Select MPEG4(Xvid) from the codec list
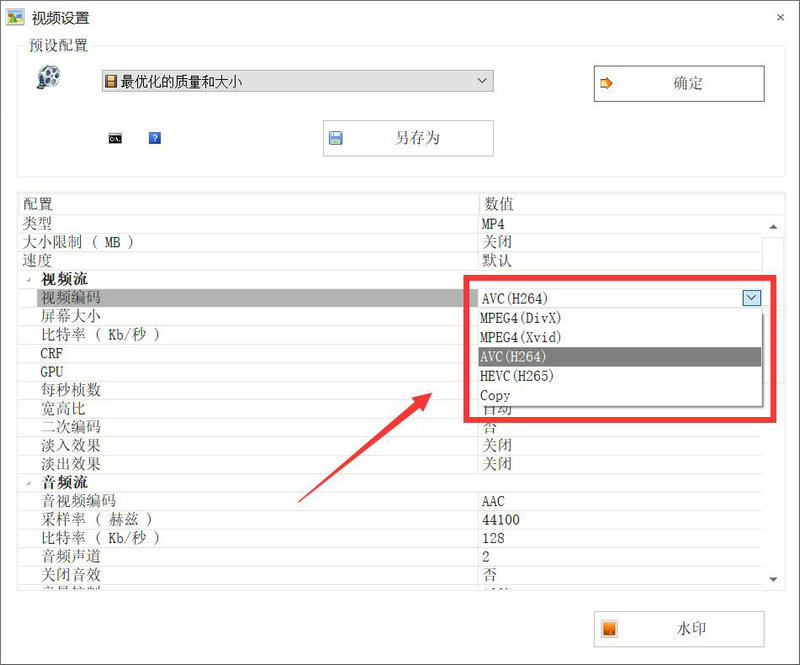This screenshot has width=800, height=665. click(x=620, y=337)
